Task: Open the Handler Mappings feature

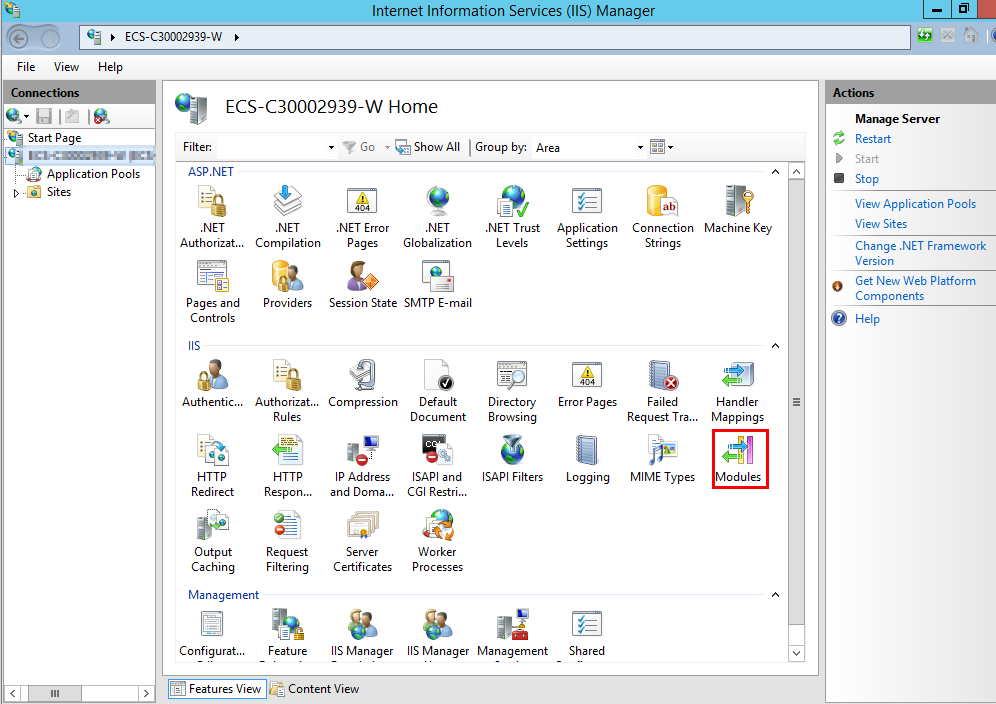Action: [737, 391]
